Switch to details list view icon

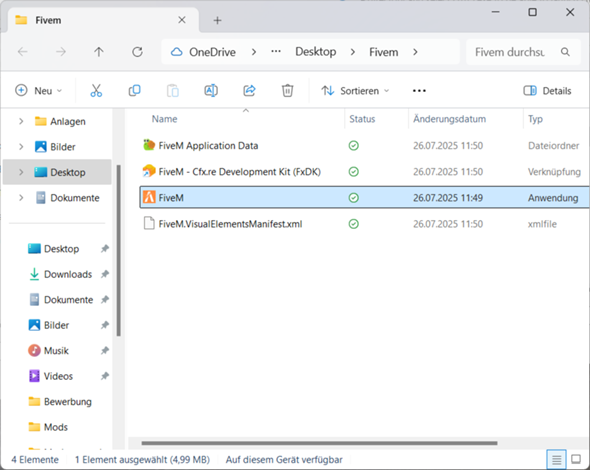(x=557, y=459)
